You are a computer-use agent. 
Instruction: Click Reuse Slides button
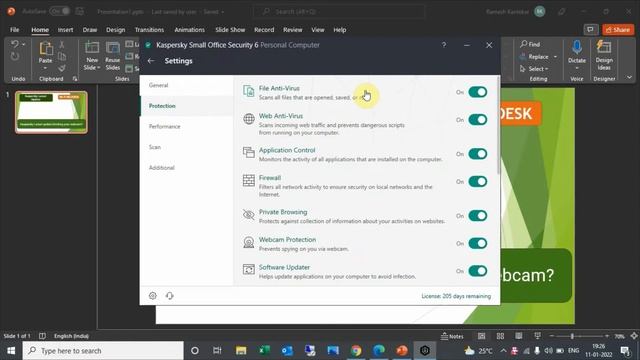click(x=113, y=56)
